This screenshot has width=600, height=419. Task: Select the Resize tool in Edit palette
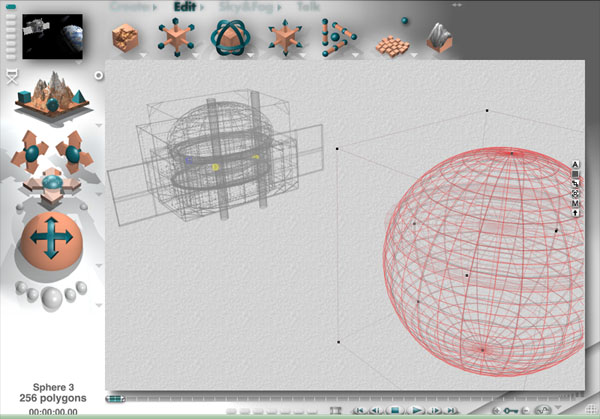[176, 35]
